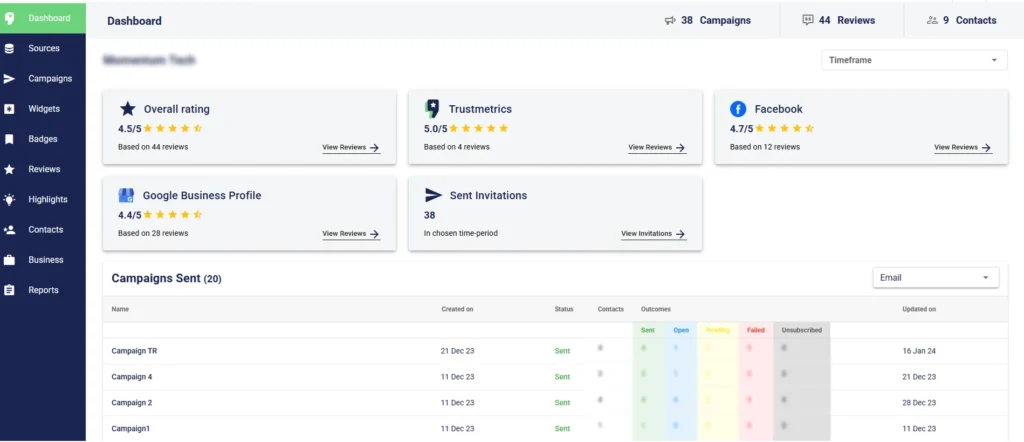Image resolution: width=1024 pixels, height=442 pixels.
Task: Click the Updated on column header
Action: pos(919,309)
